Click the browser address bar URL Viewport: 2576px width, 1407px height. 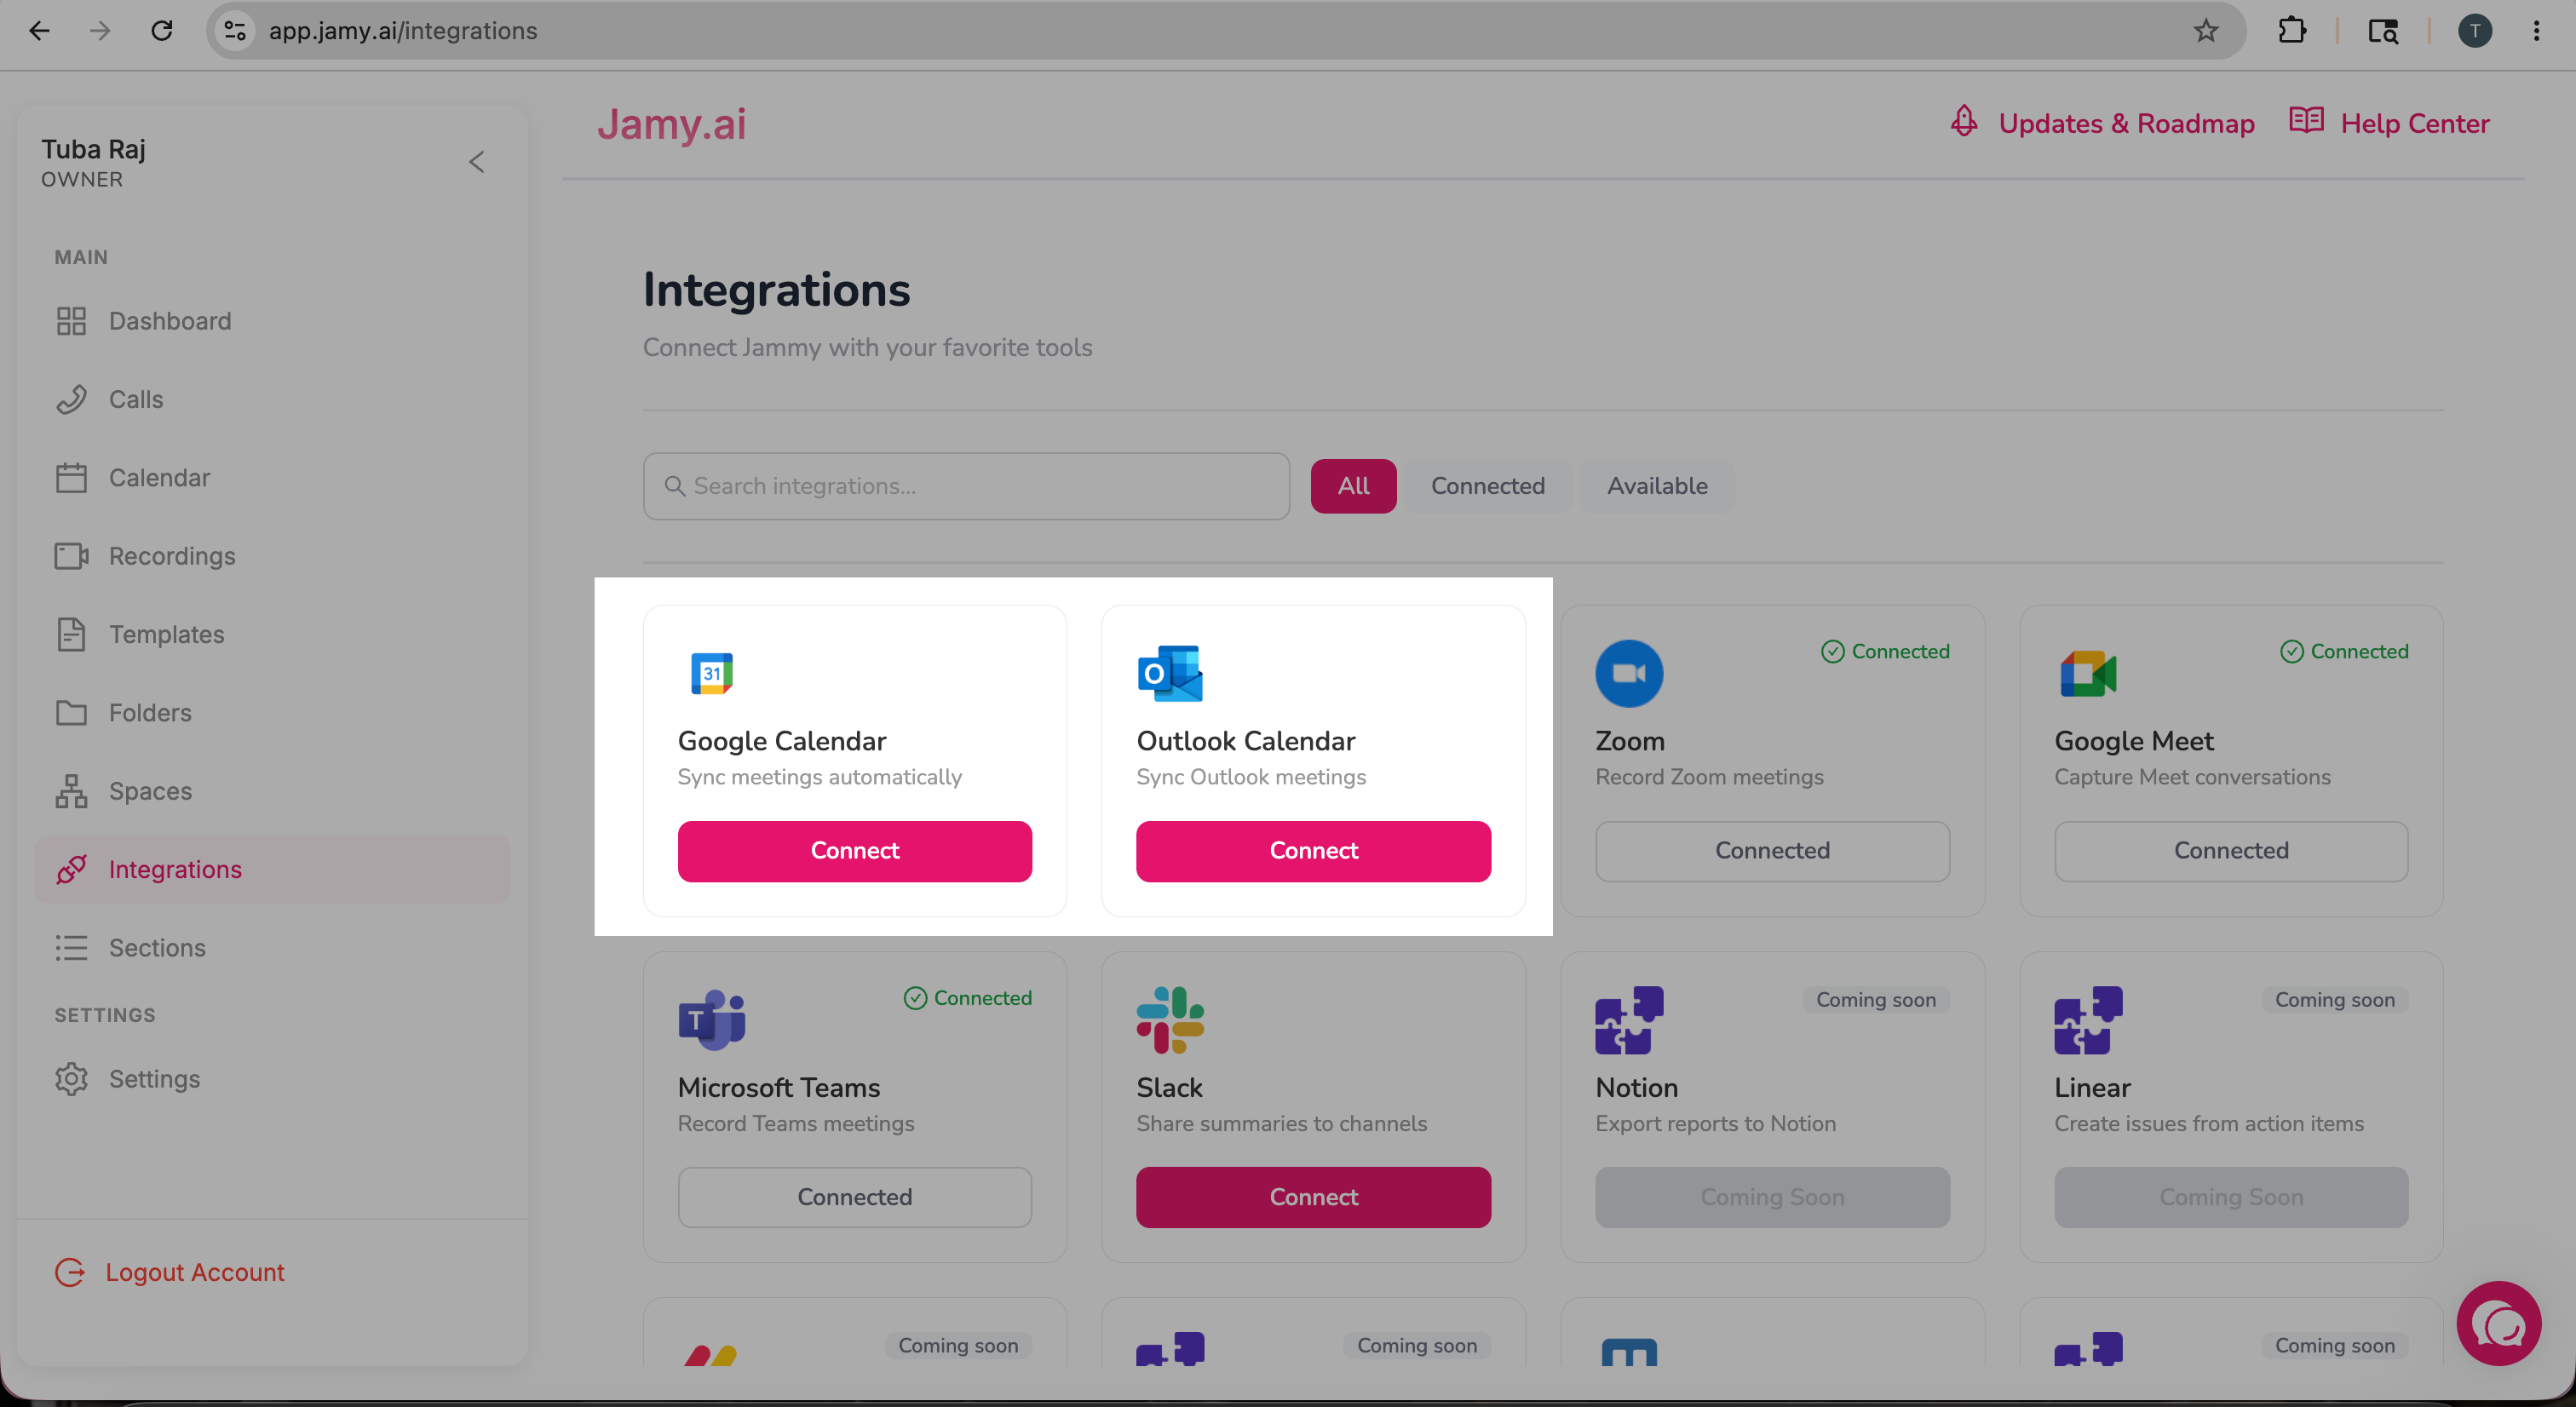click(x=402, y=31)
